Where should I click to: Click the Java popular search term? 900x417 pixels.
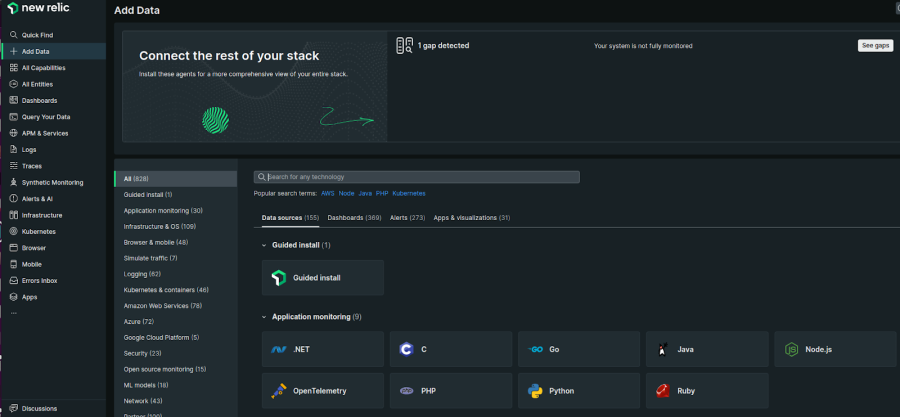click(365, 194)
